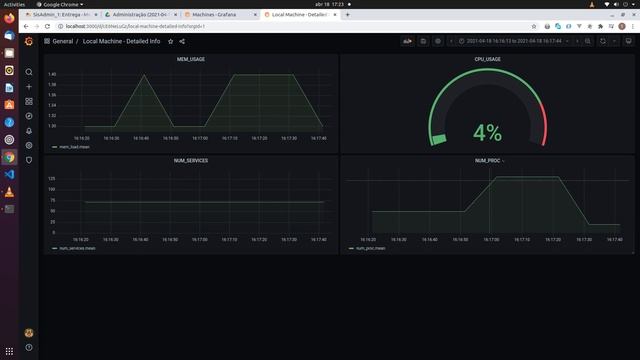Open the clock showing abr 18 17:23
The image size is (640, 360).
click(329, 4)
